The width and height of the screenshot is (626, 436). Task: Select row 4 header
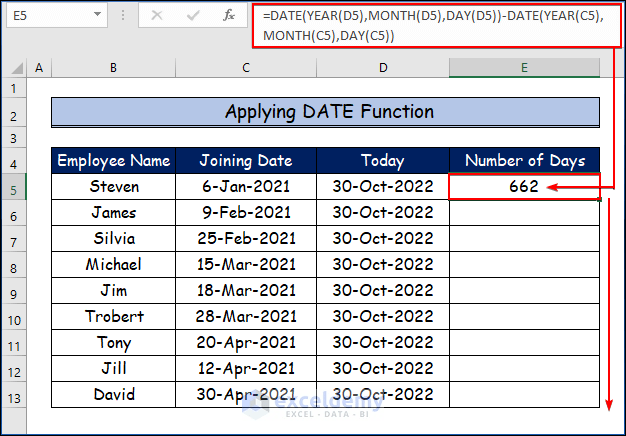[14, 161]
